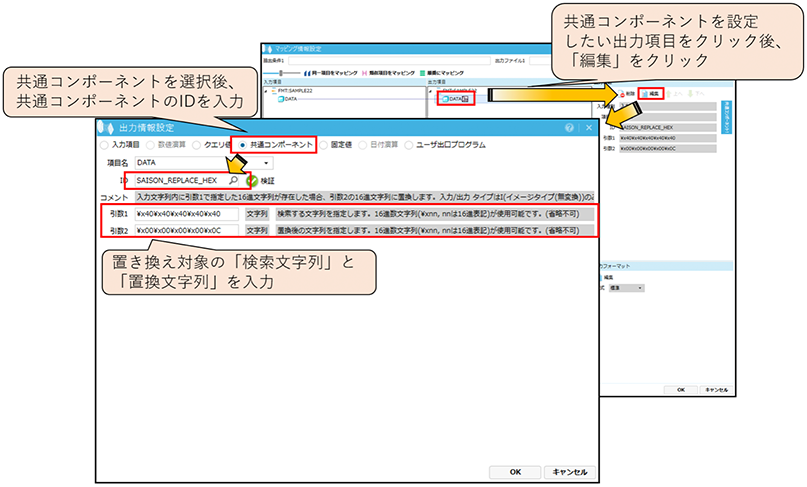Select the 共通コンポーネント radio button

click(242, 145)
